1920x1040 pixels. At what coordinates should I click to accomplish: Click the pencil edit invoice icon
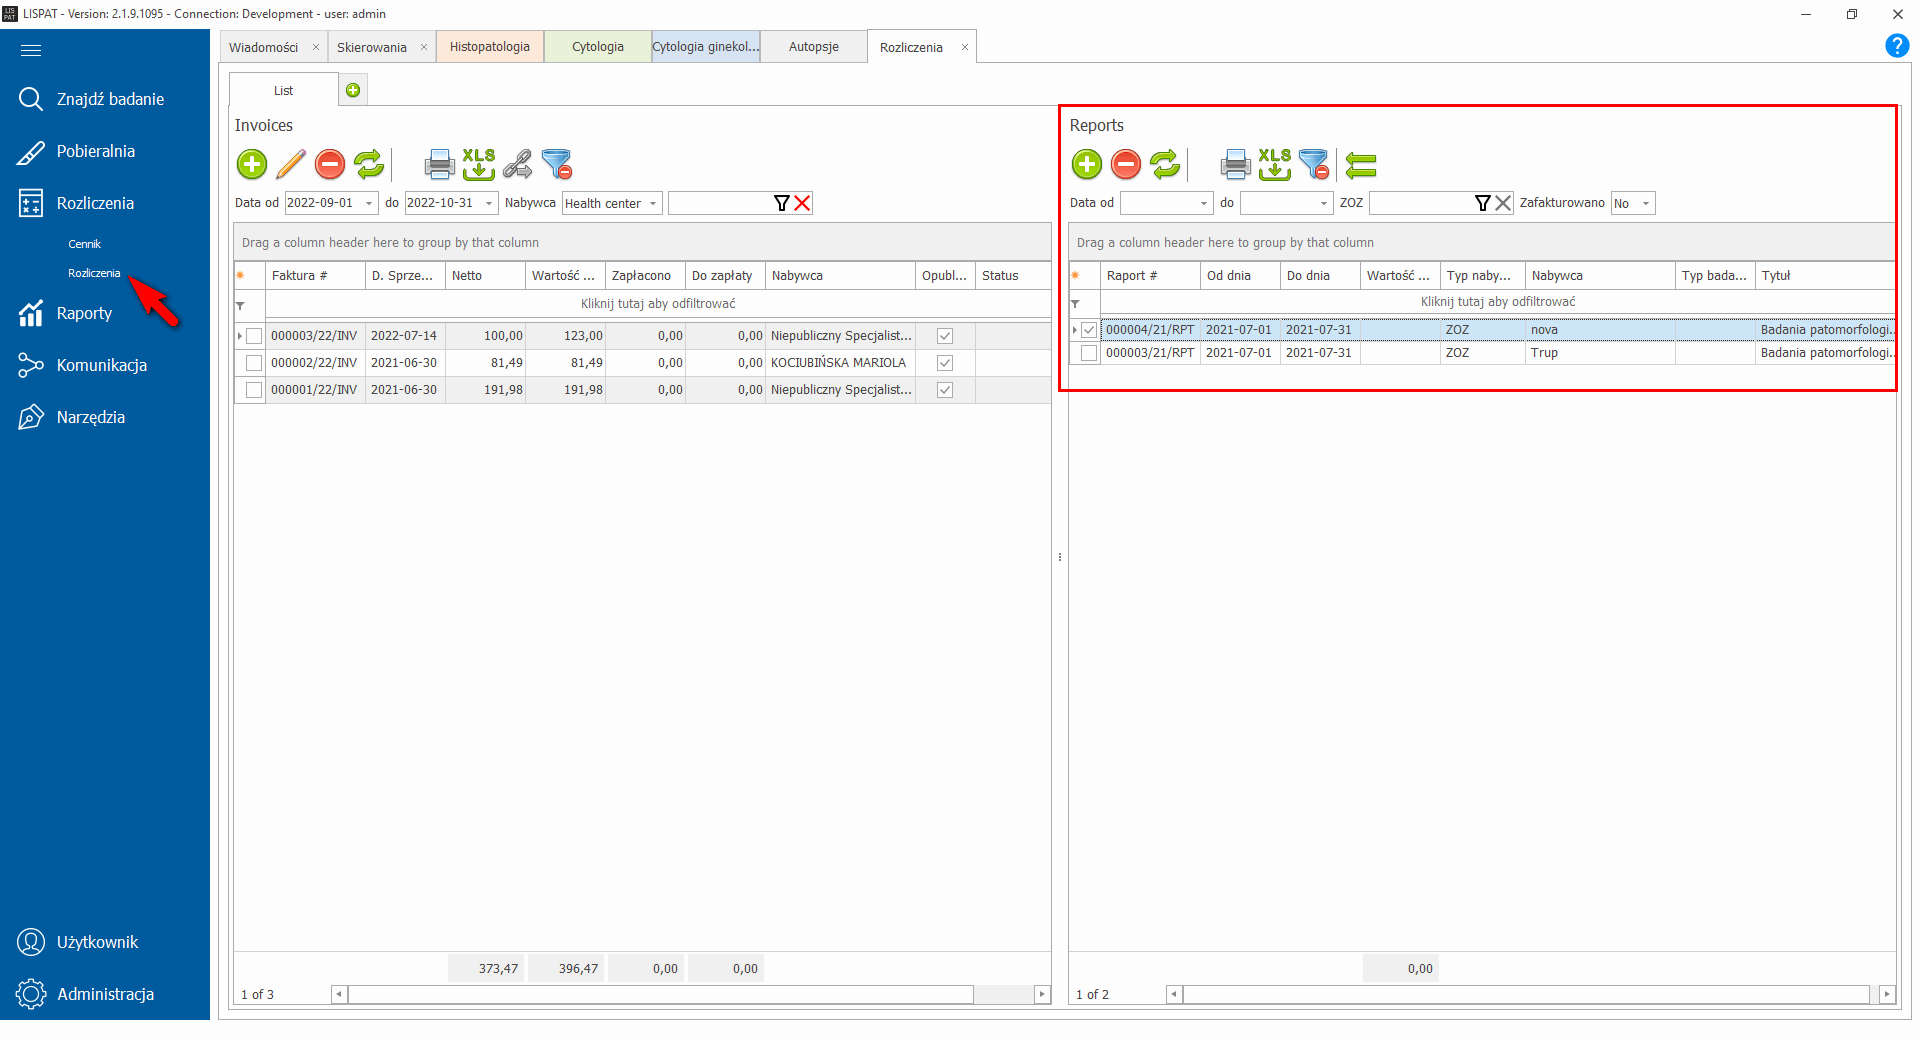(291, 164)
